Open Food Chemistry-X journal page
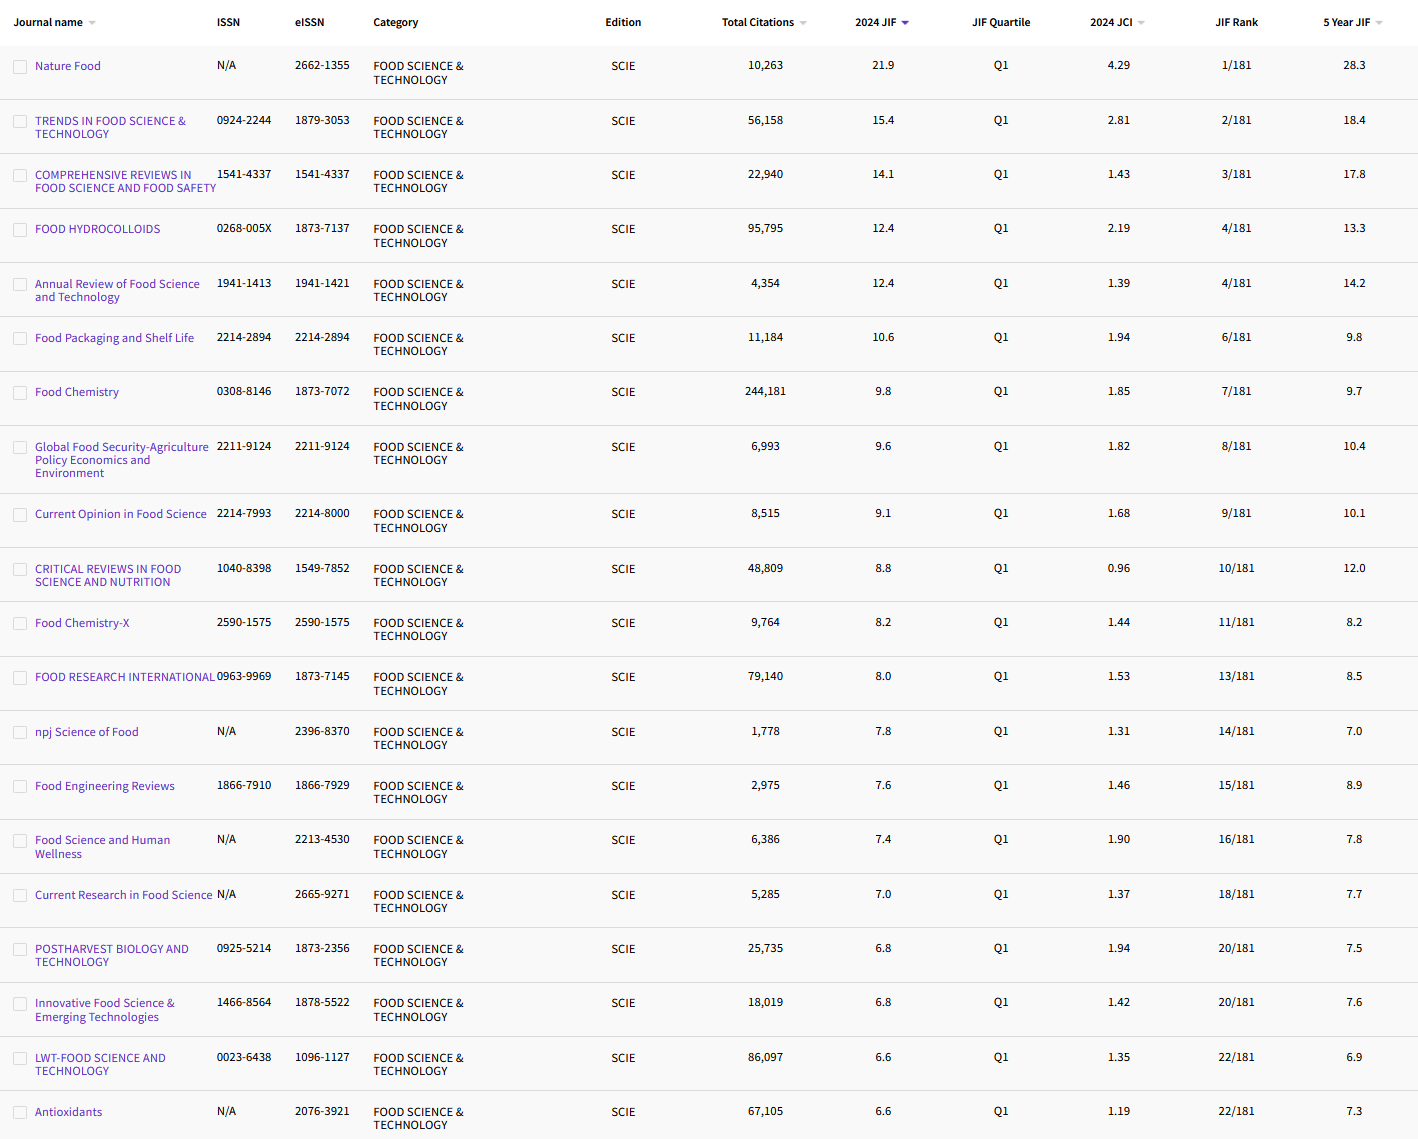The width and height of the screenshot is (1418, 1139). 82,623
